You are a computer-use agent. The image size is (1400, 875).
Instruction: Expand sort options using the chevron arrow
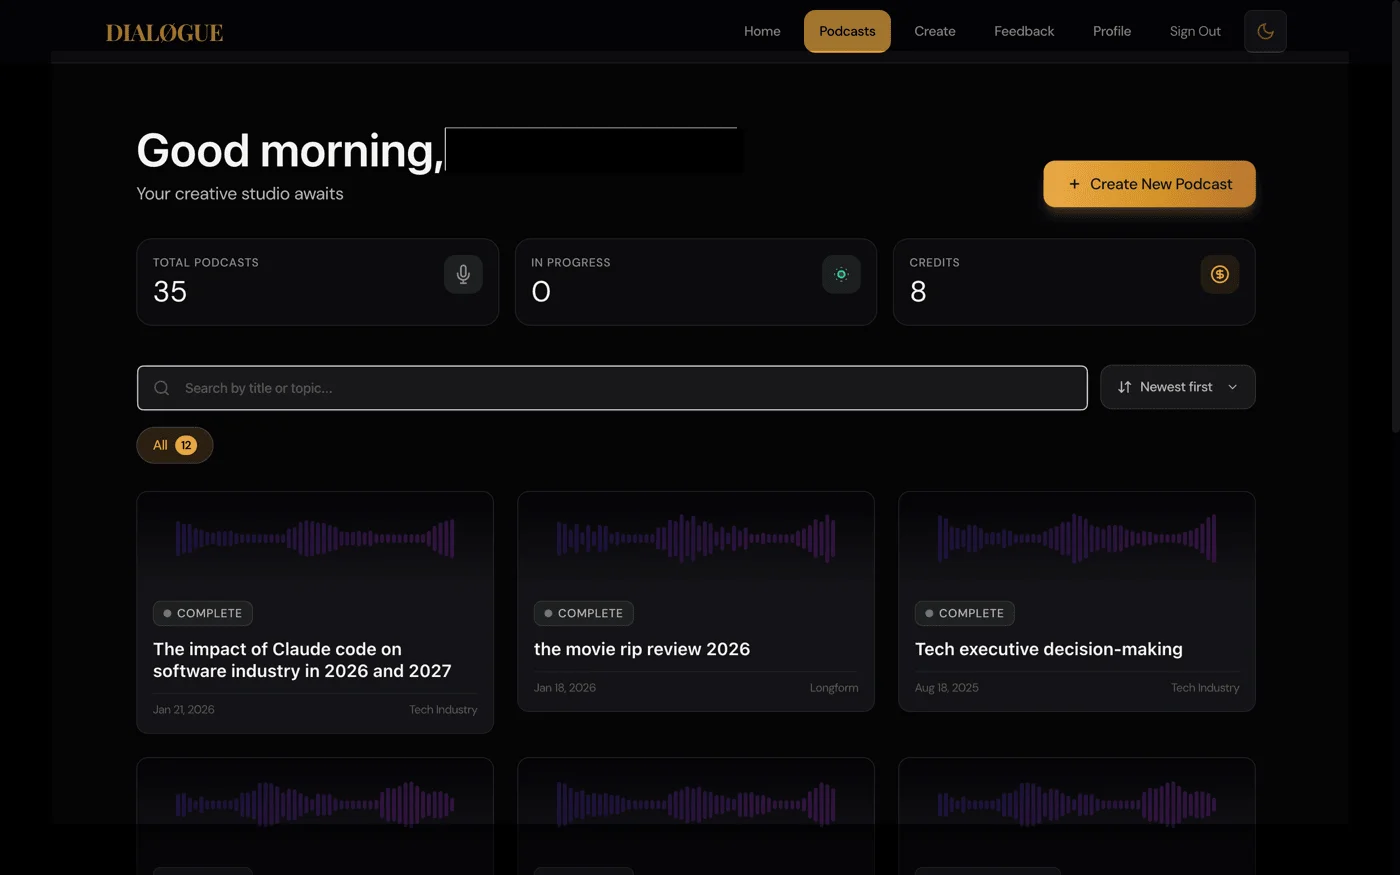click(1232, 387)
